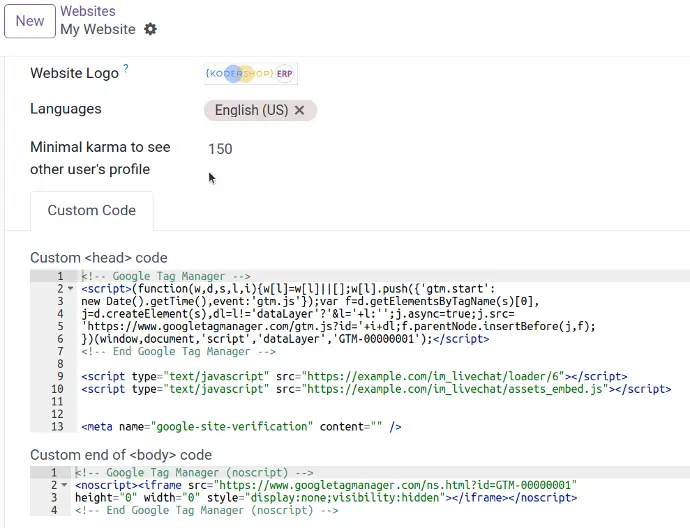Click the minimal karma value 150 field
Screen dimensions: 690x528
click(x=220, y=149)
